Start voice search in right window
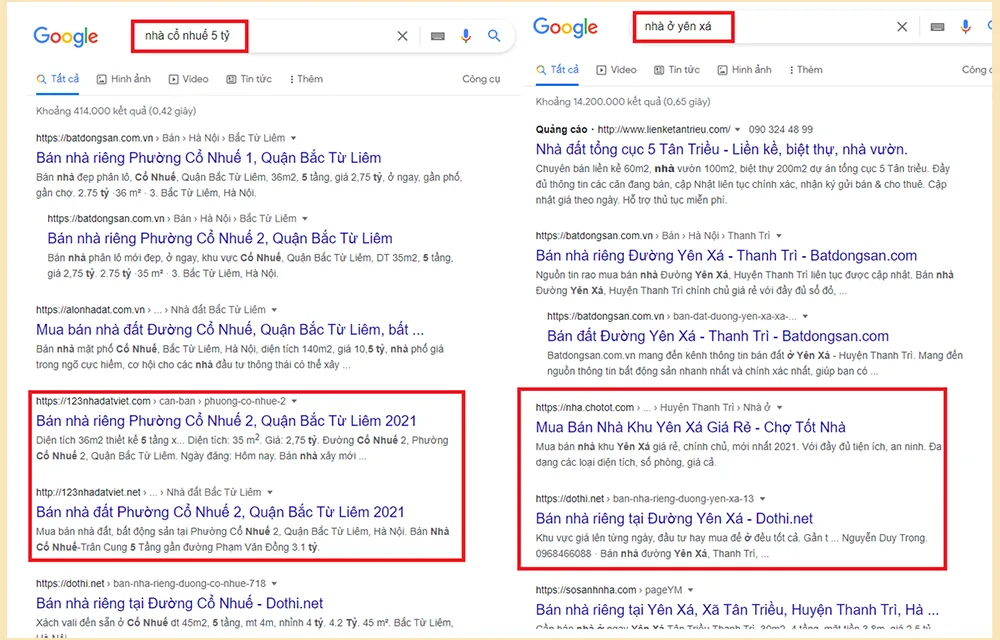Screen dimensions: 1000x640 pos(966,27)
